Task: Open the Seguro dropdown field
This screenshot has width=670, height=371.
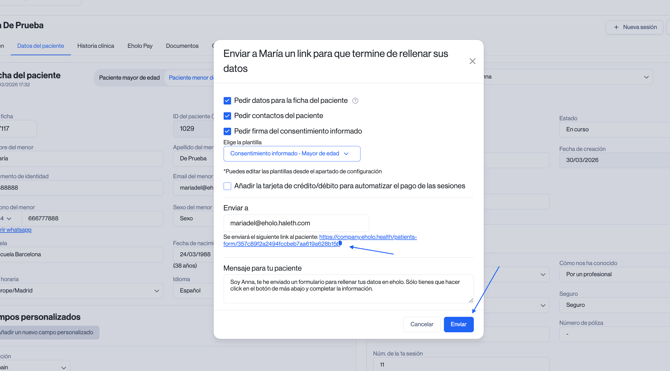Action: (x=614, y=305)
